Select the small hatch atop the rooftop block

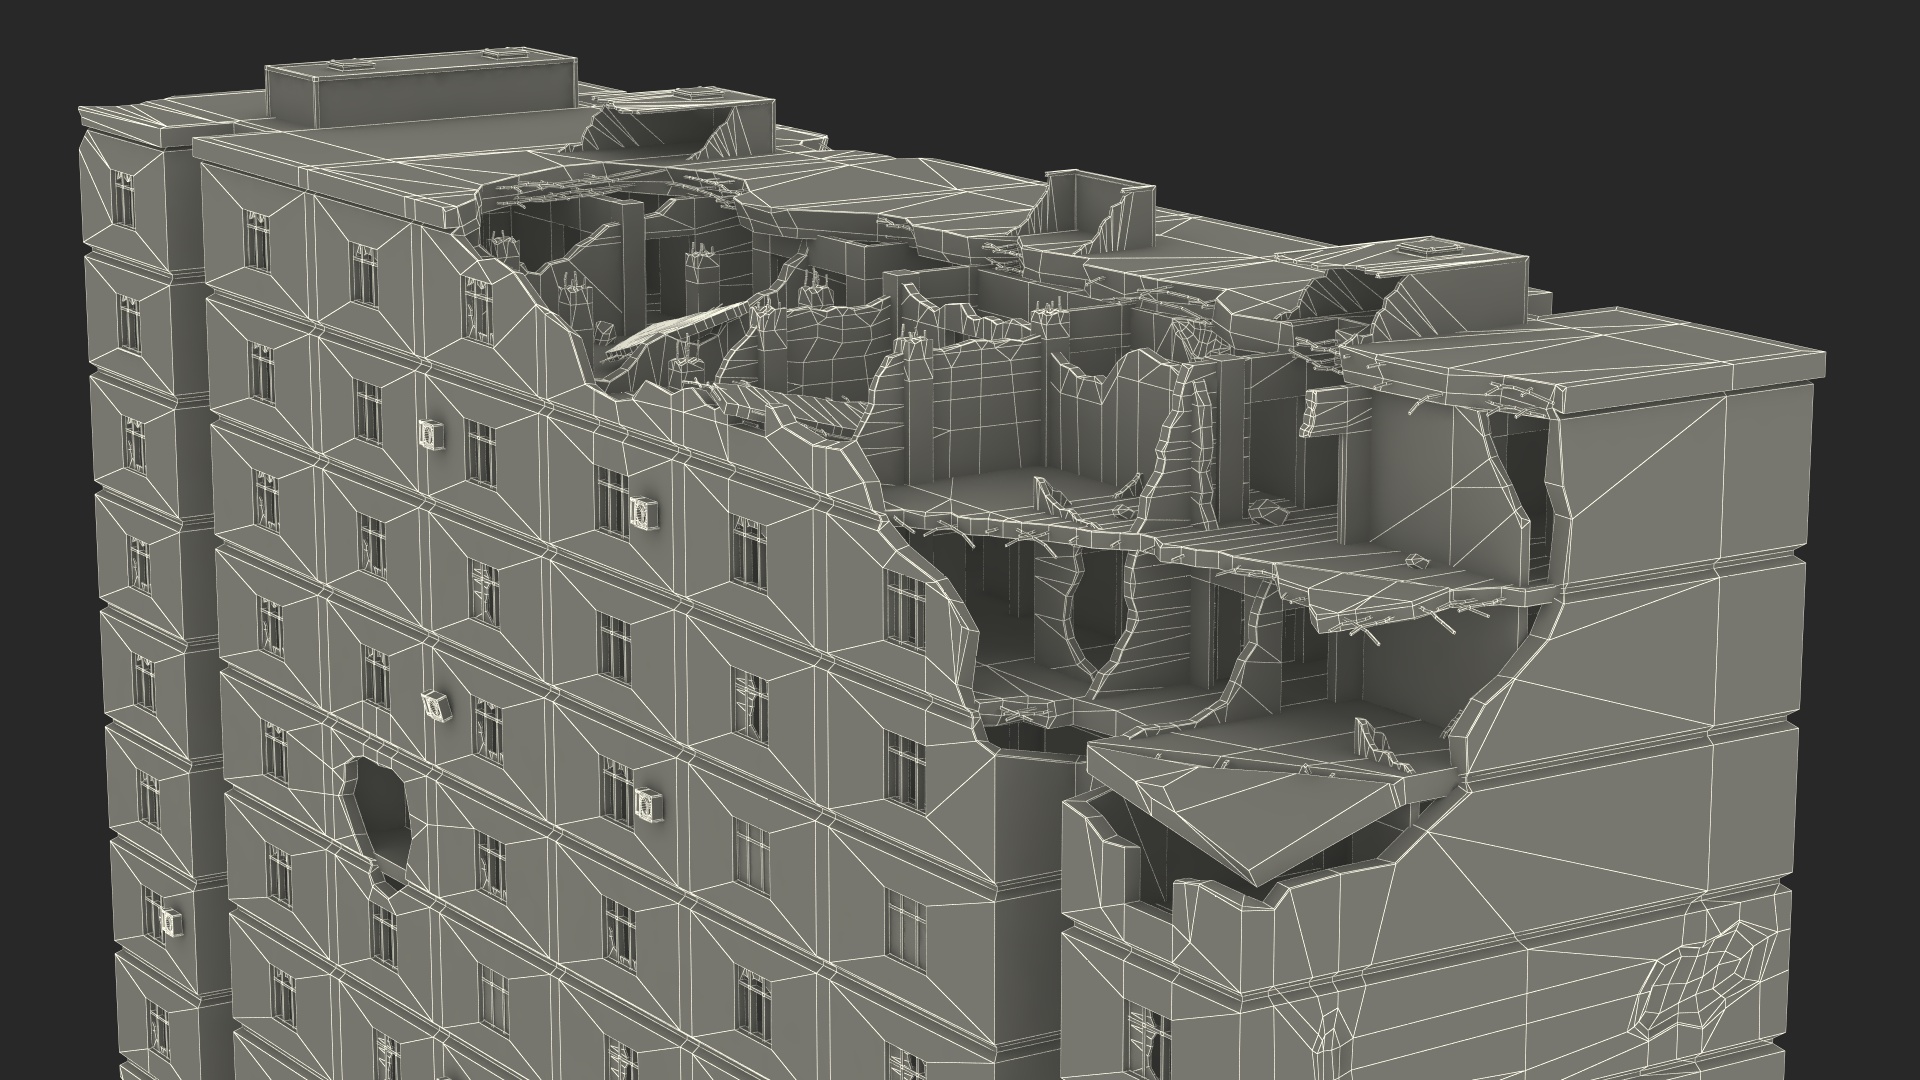pyautogui.click(x=352, y=63)
